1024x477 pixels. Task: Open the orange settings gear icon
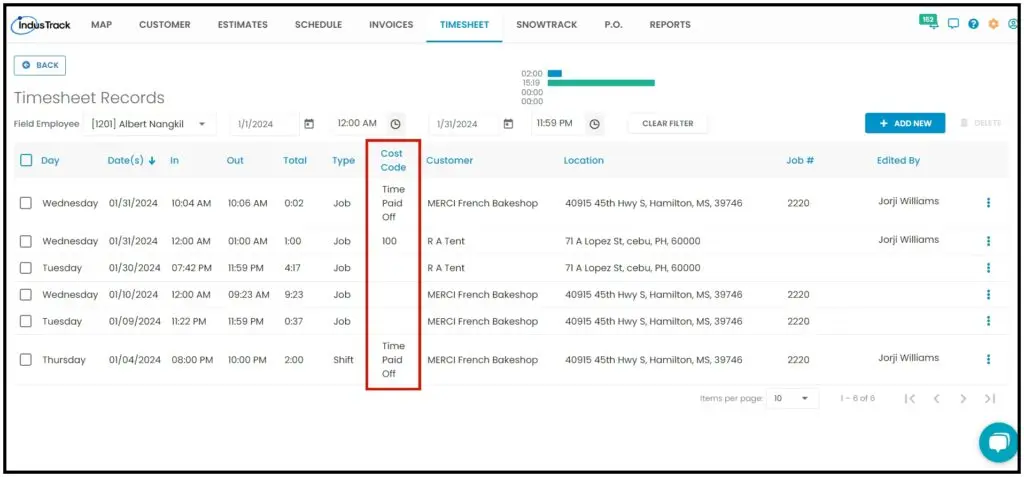[993, 24]
